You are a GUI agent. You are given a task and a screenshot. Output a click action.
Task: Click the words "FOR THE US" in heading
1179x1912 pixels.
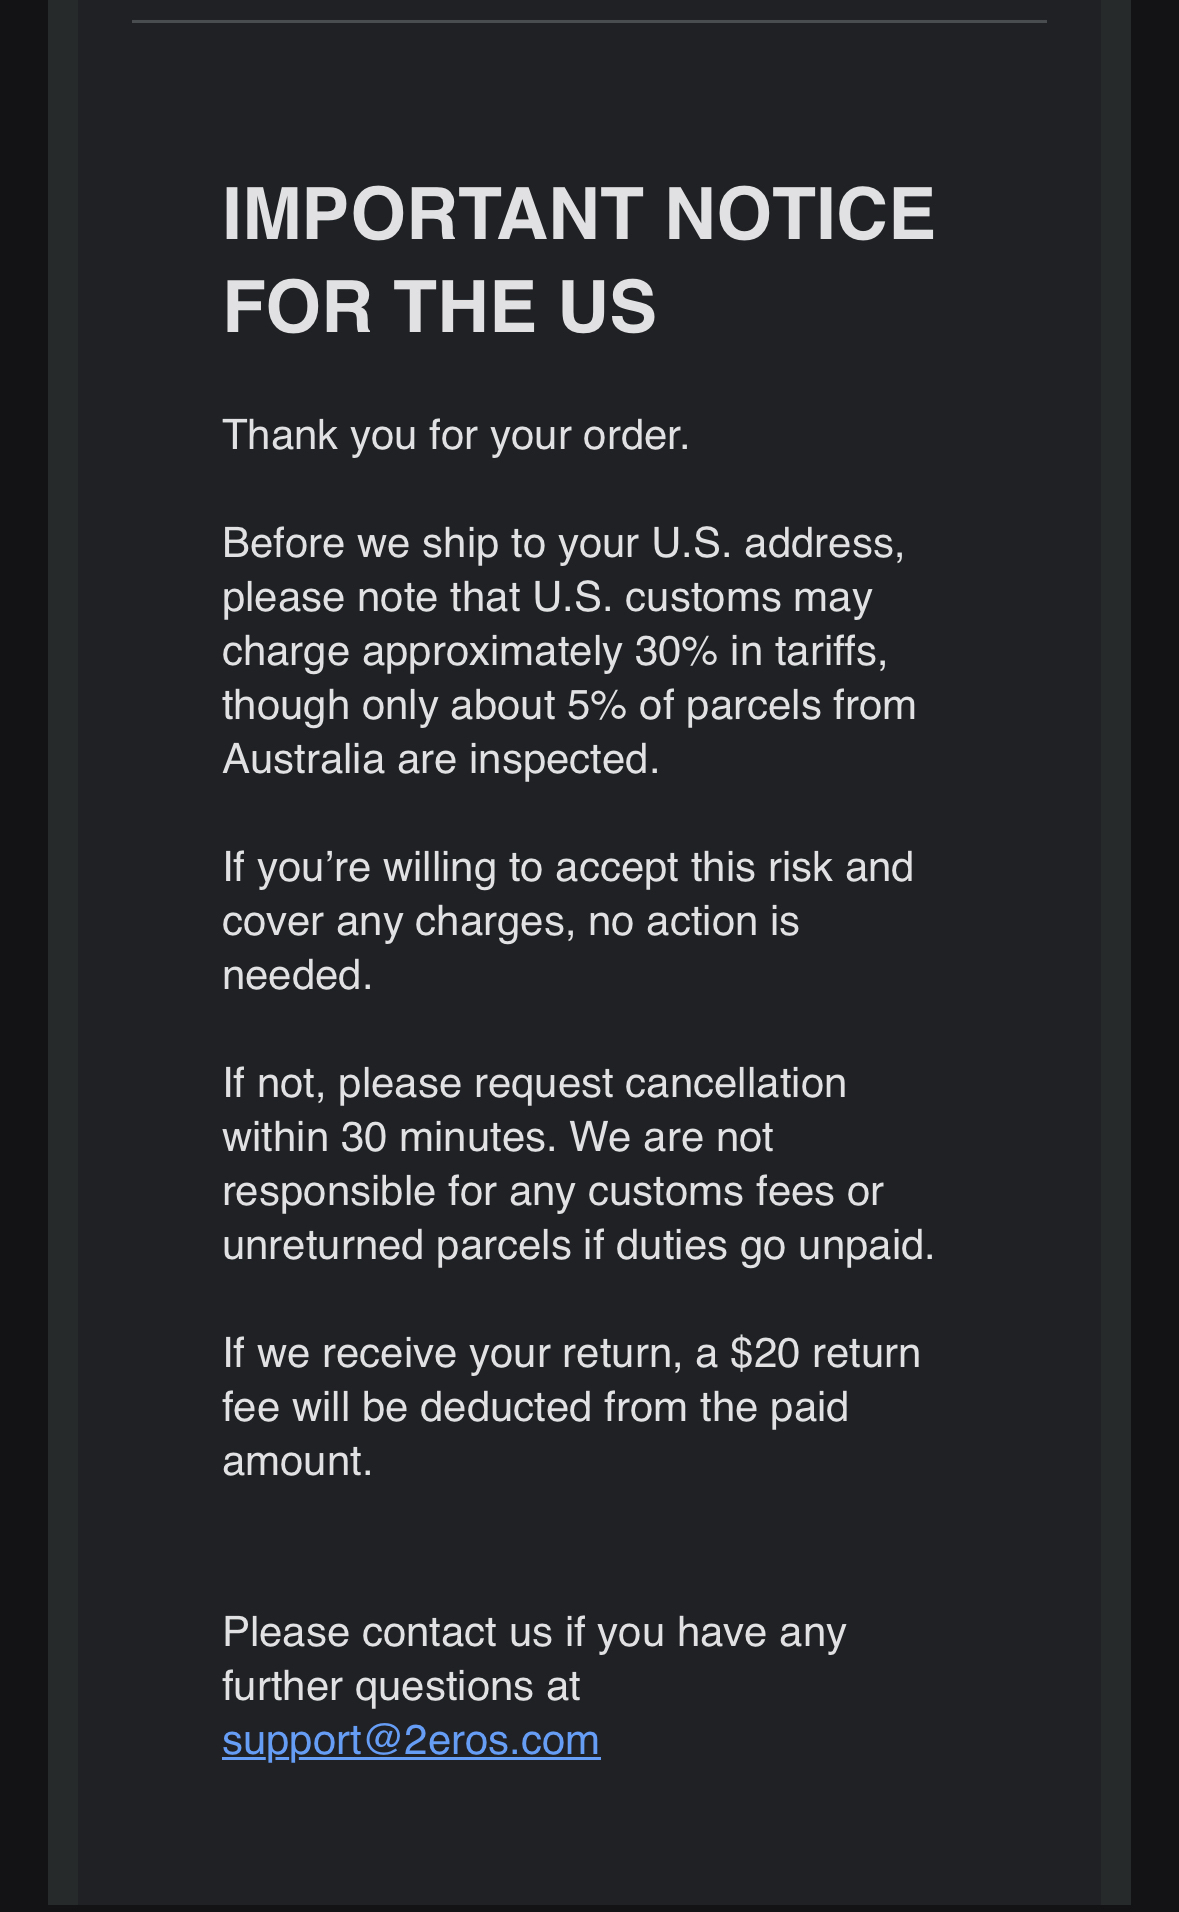coord(439,306)
